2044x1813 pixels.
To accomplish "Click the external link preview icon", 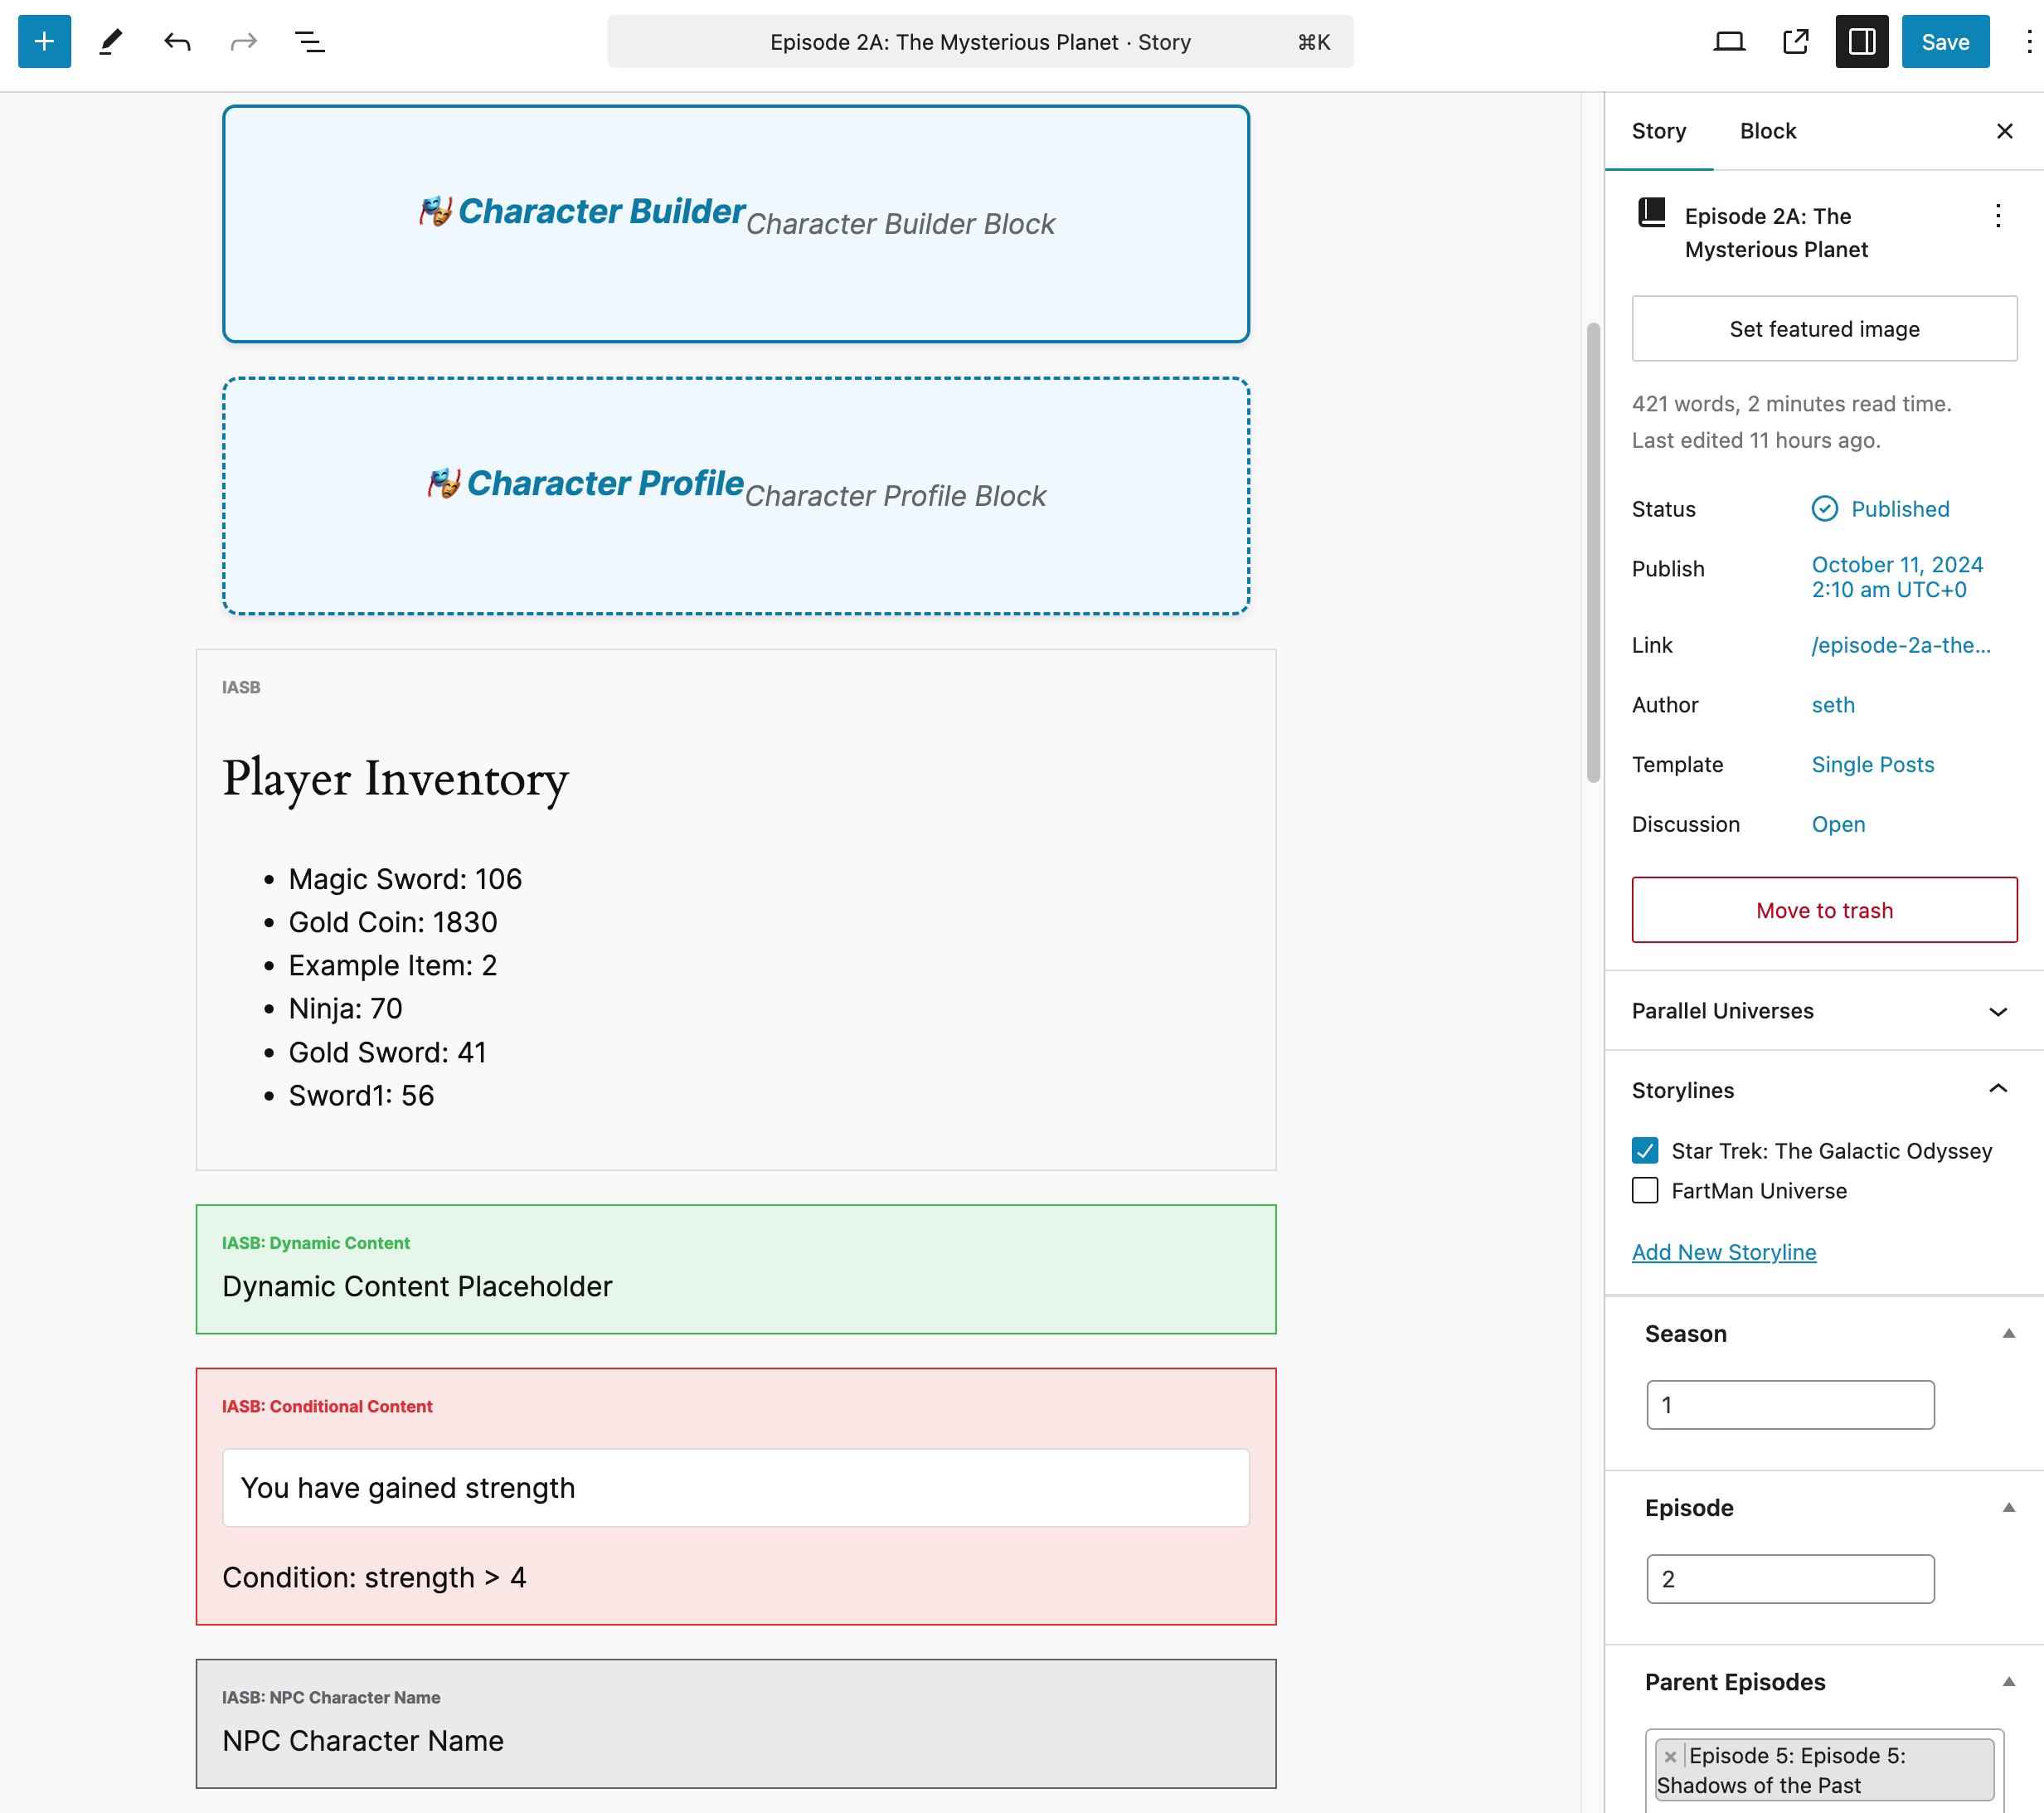I will pyautogui.click(x=1794, y=41).
